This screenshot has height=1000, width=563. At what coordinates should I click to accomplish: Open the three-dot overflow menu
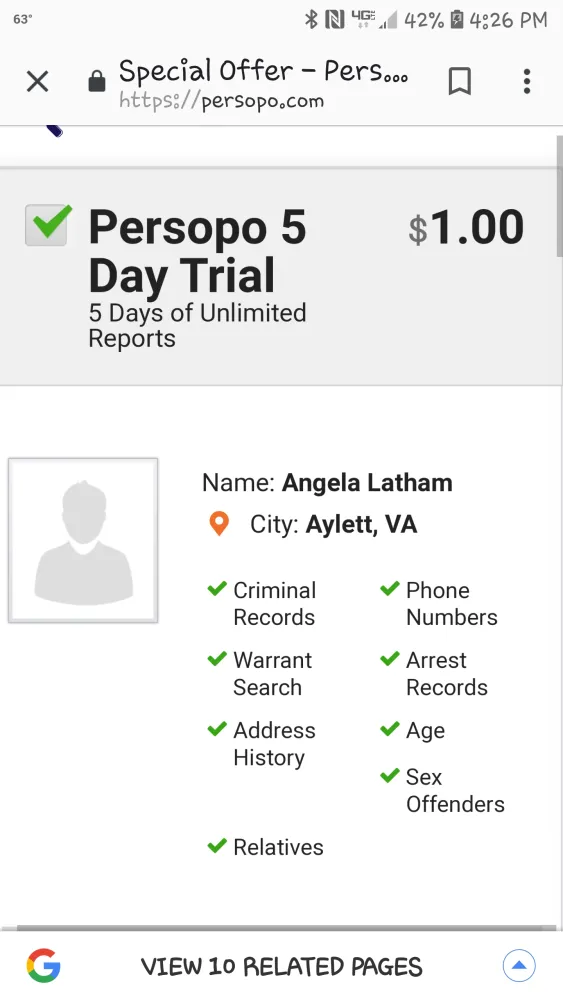coord(527,82)
